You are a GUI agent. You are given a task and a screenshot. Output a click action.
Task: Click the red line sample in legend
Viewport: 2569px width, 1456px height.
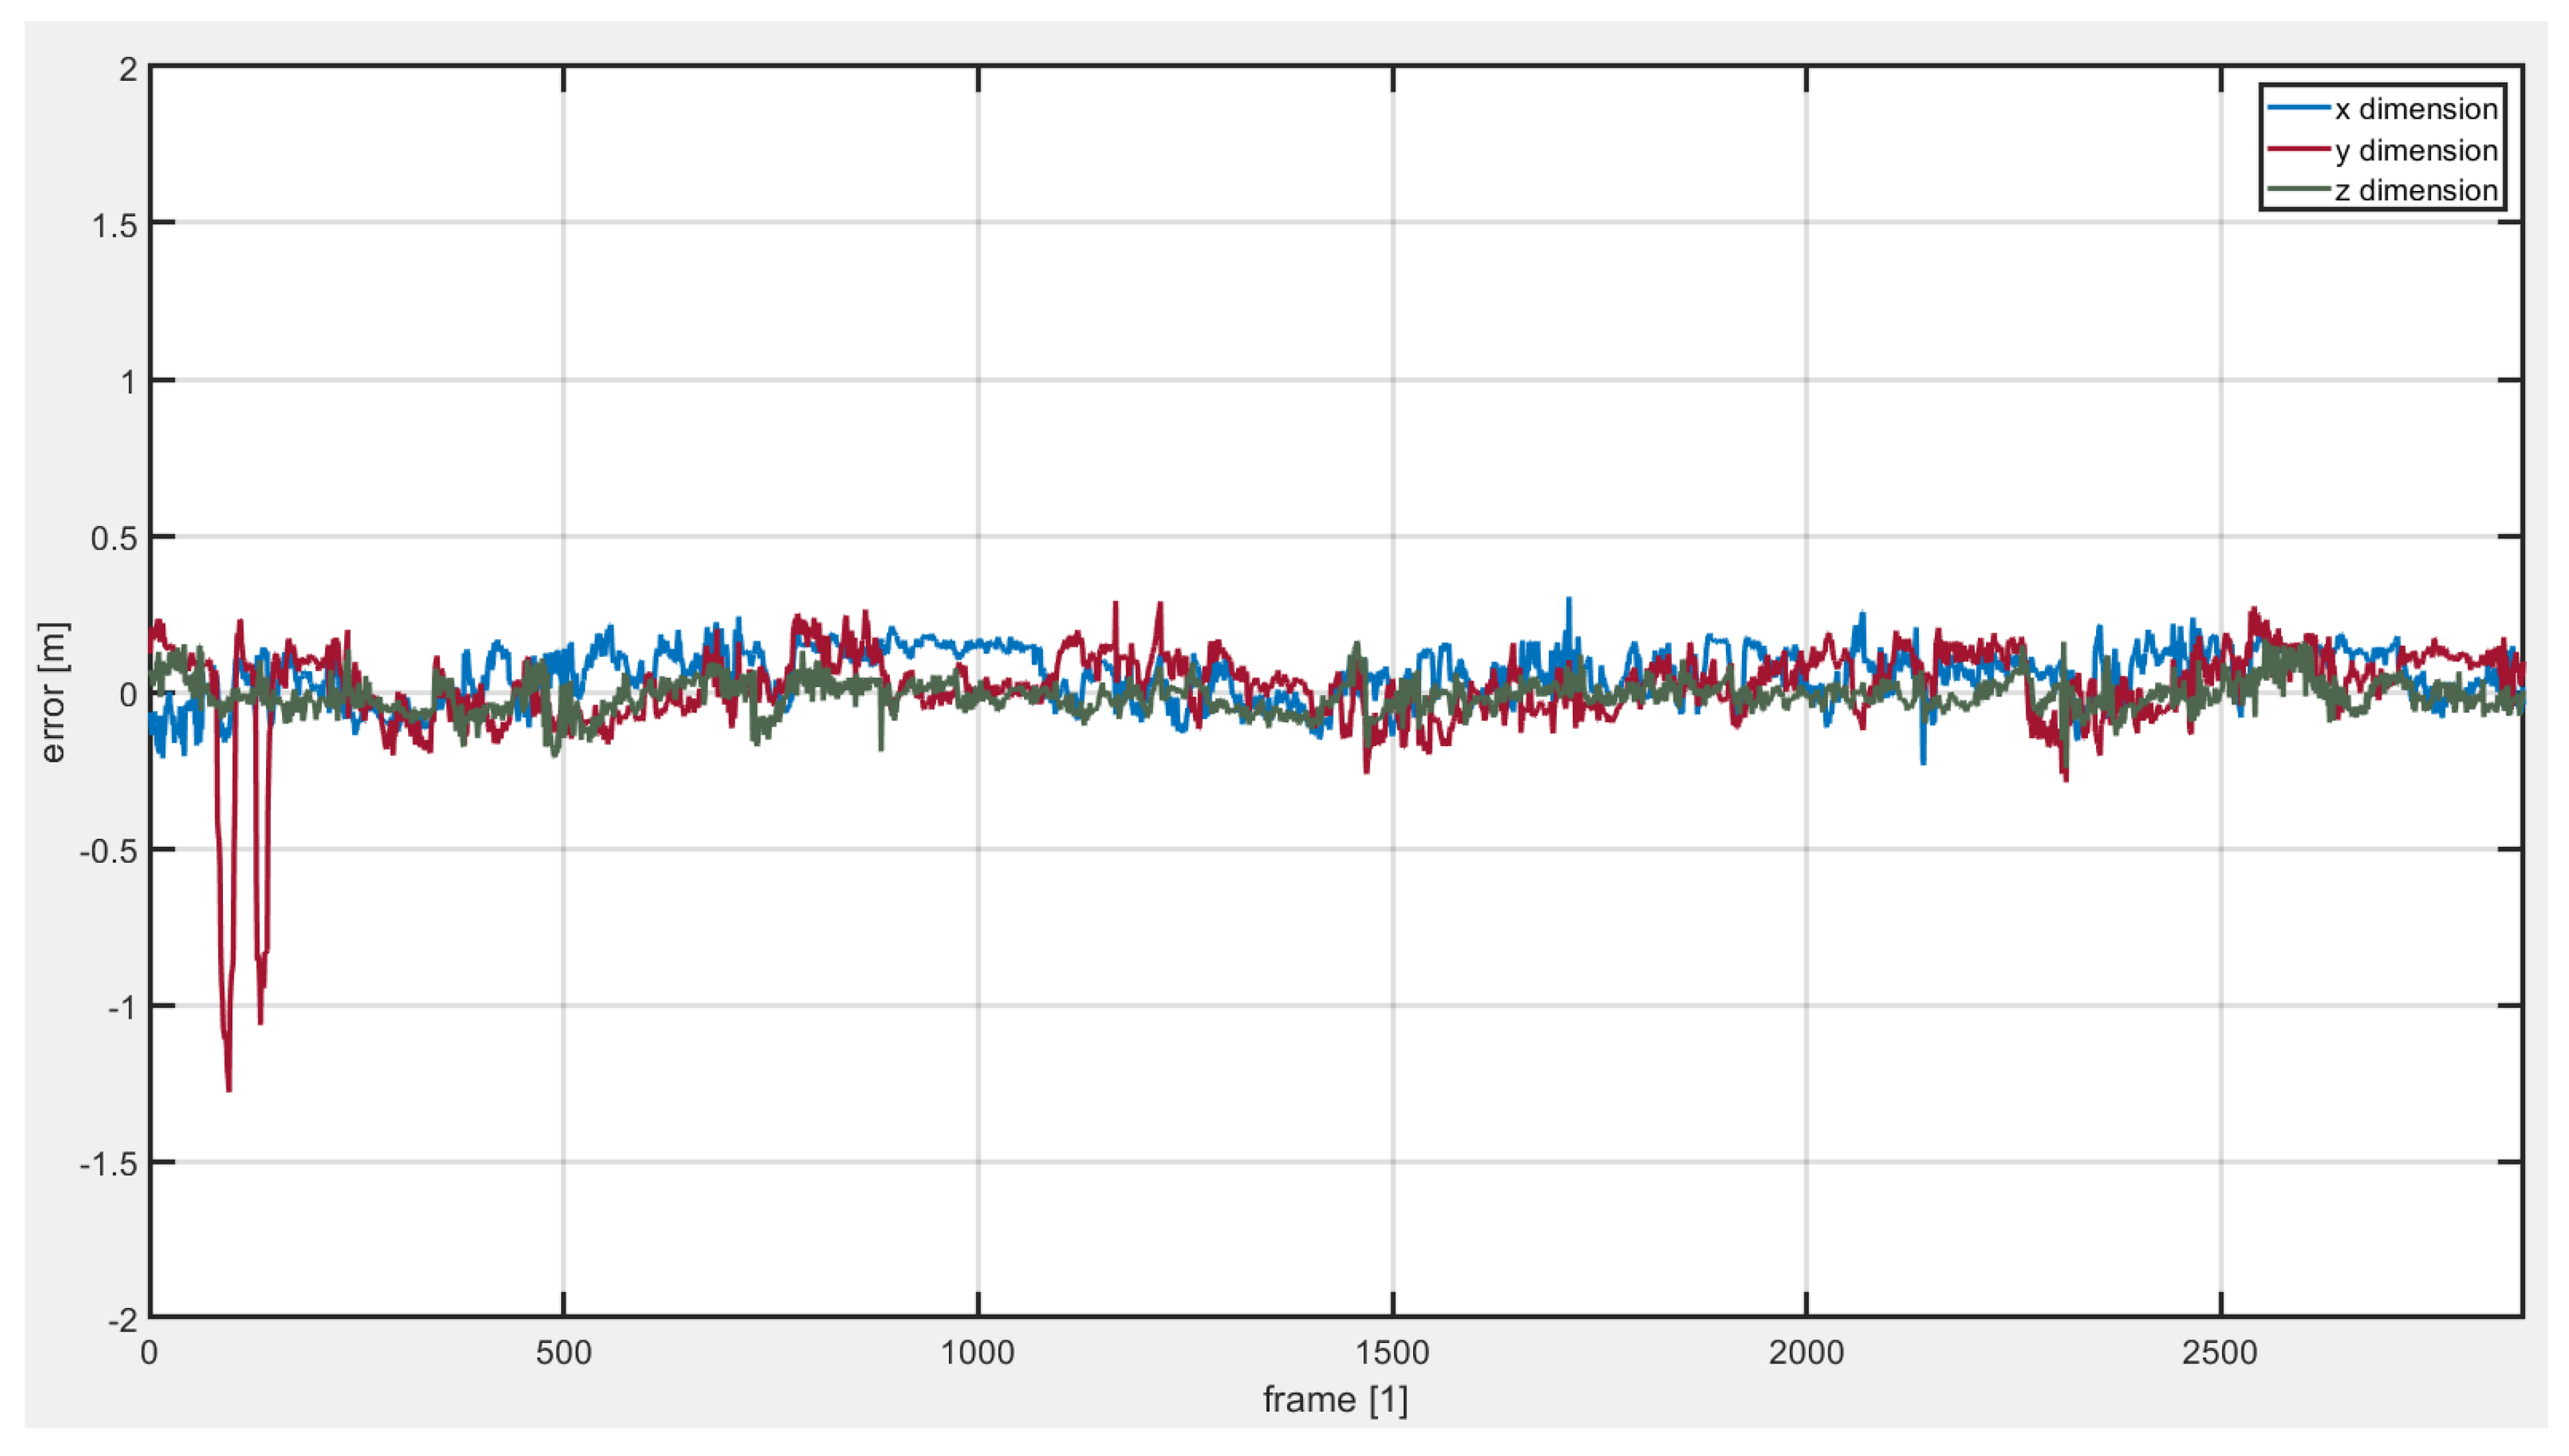2299,149
